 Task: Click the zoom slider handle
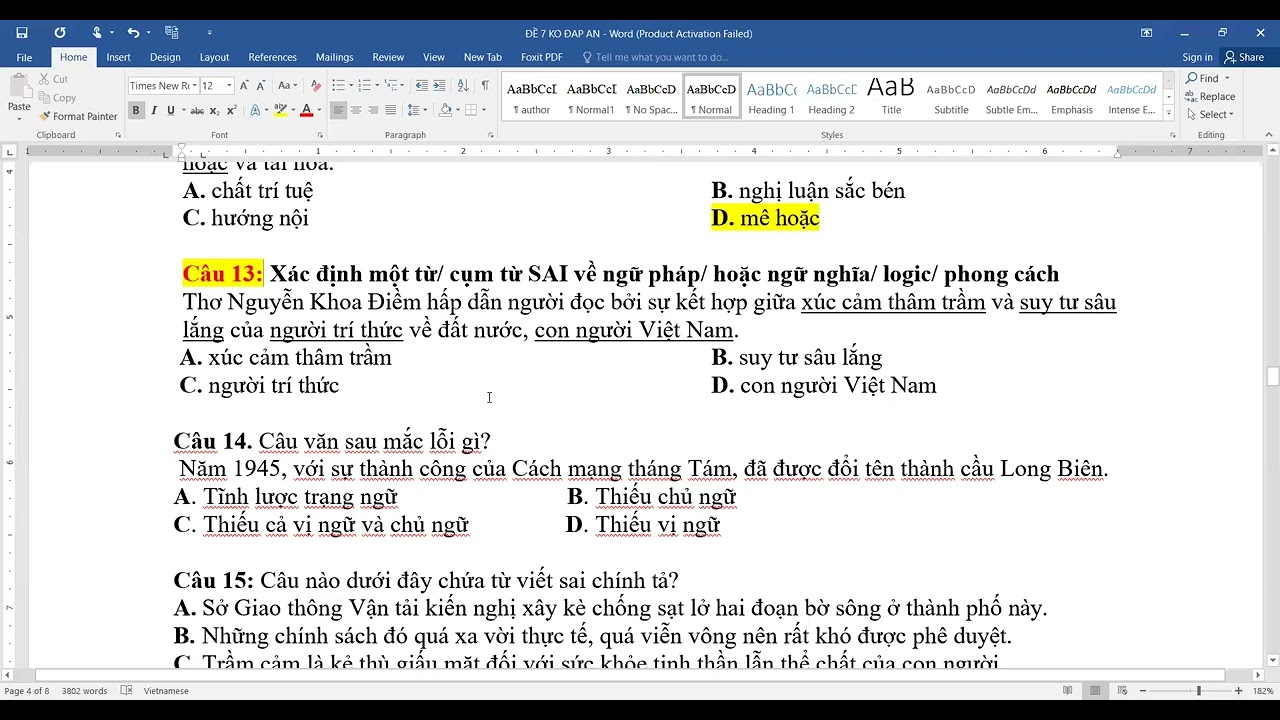1198,691
